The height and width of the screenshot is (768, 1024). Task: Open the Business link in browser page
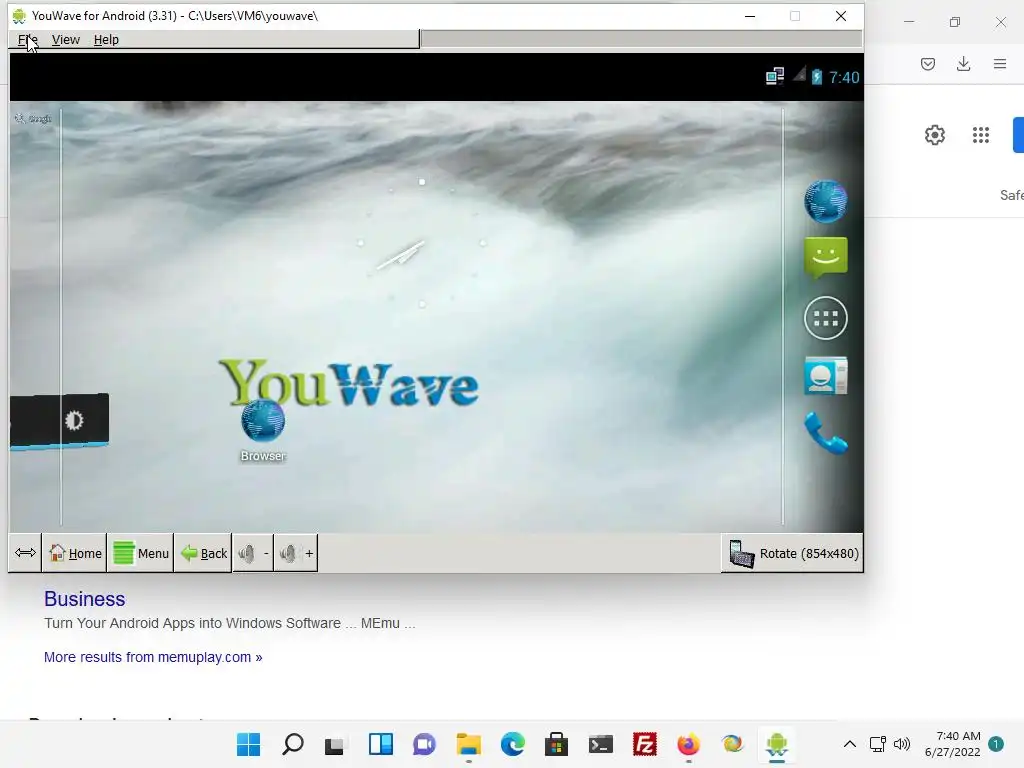pos(84,599)
